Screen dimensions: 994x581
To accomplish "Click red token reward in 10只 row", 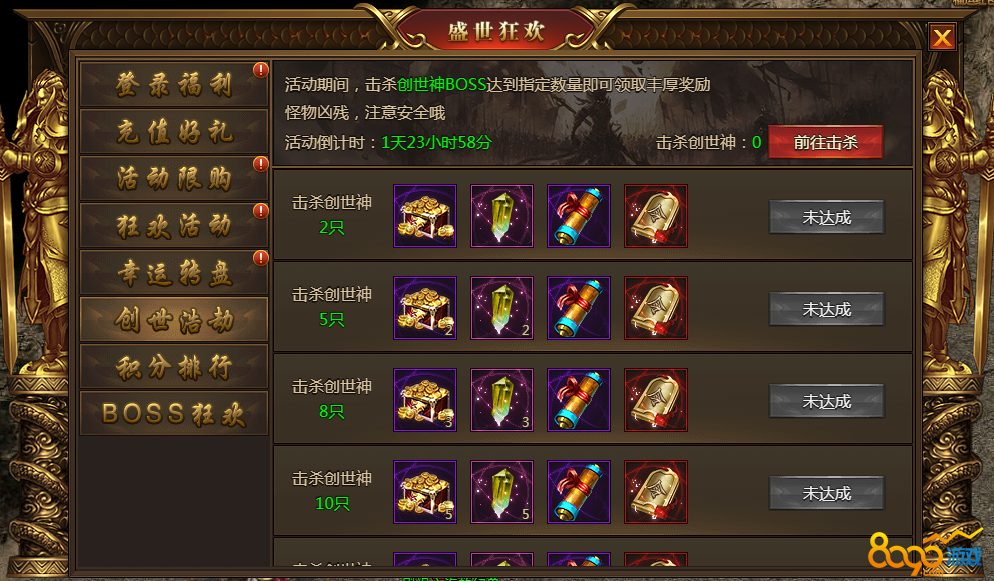I will point(655,492).
